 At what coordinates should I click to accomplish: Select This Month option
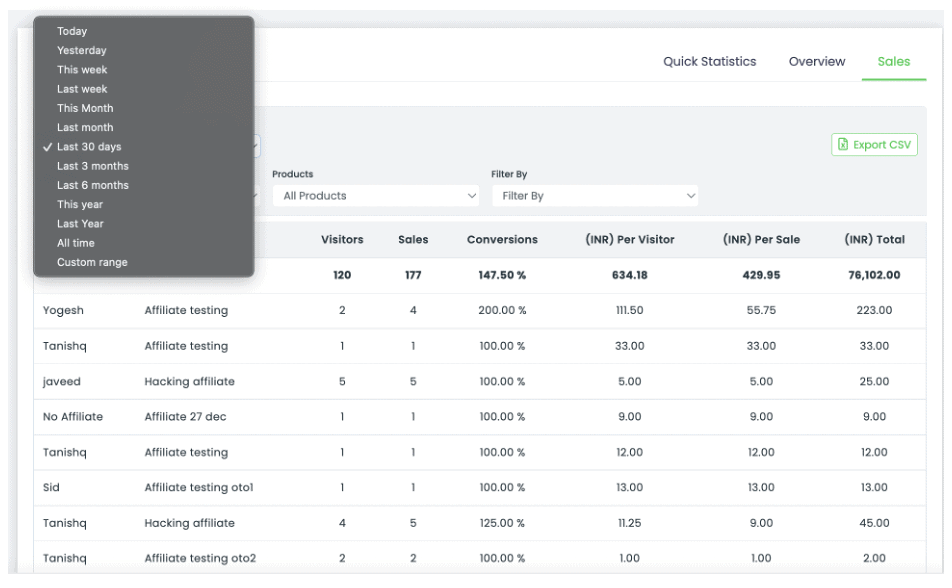point(85,108)
